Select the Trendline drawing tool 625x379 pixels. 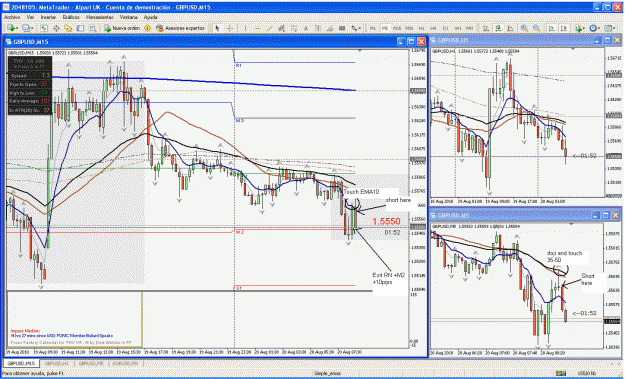tap(270, 28)
